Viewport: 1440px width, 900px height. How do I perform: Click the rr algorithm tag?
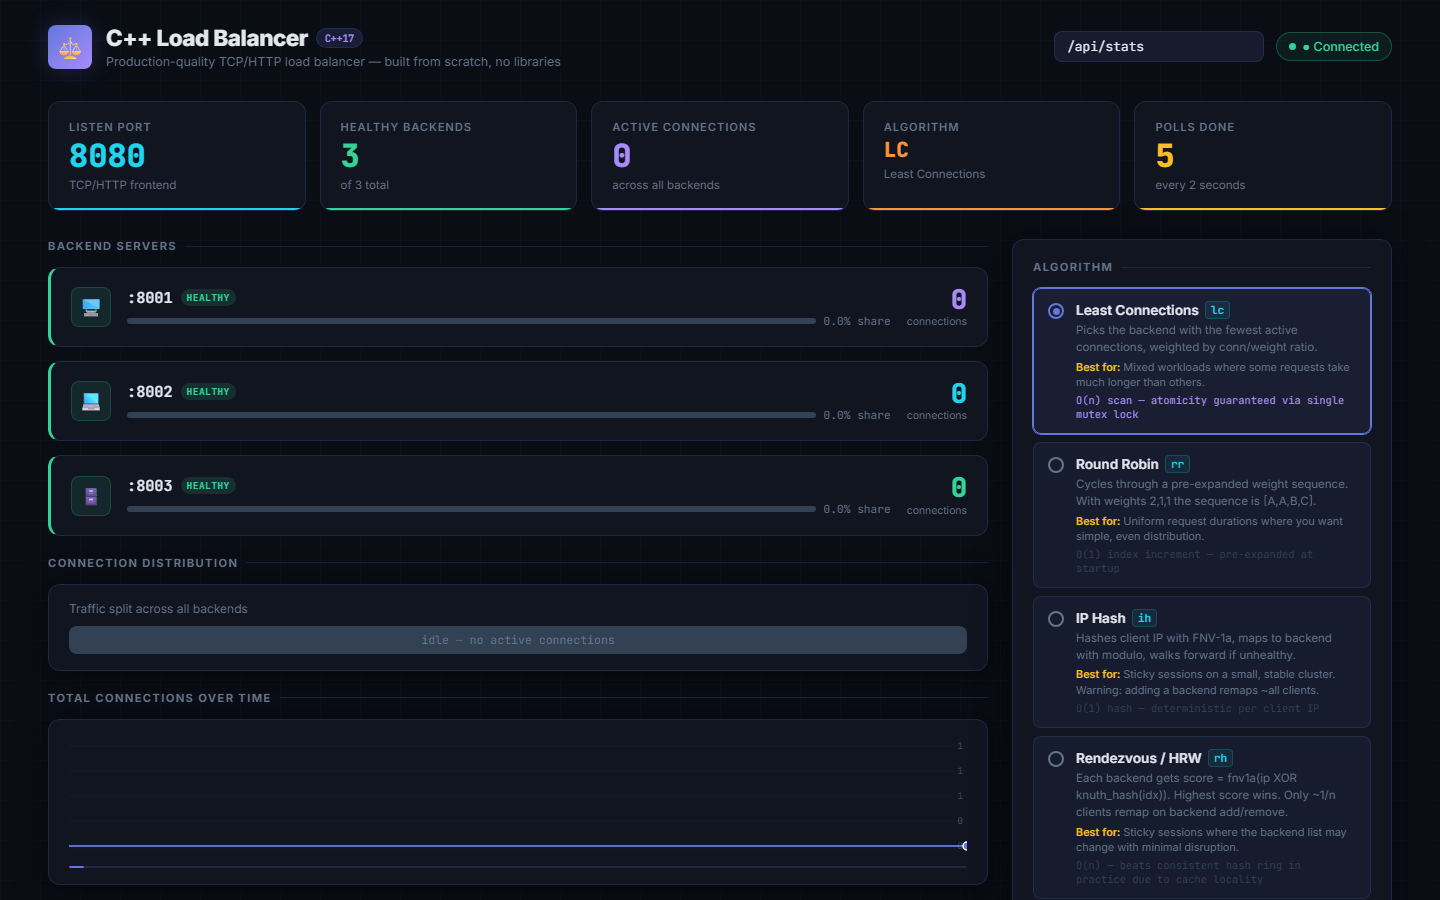(x=1177, y=465)
